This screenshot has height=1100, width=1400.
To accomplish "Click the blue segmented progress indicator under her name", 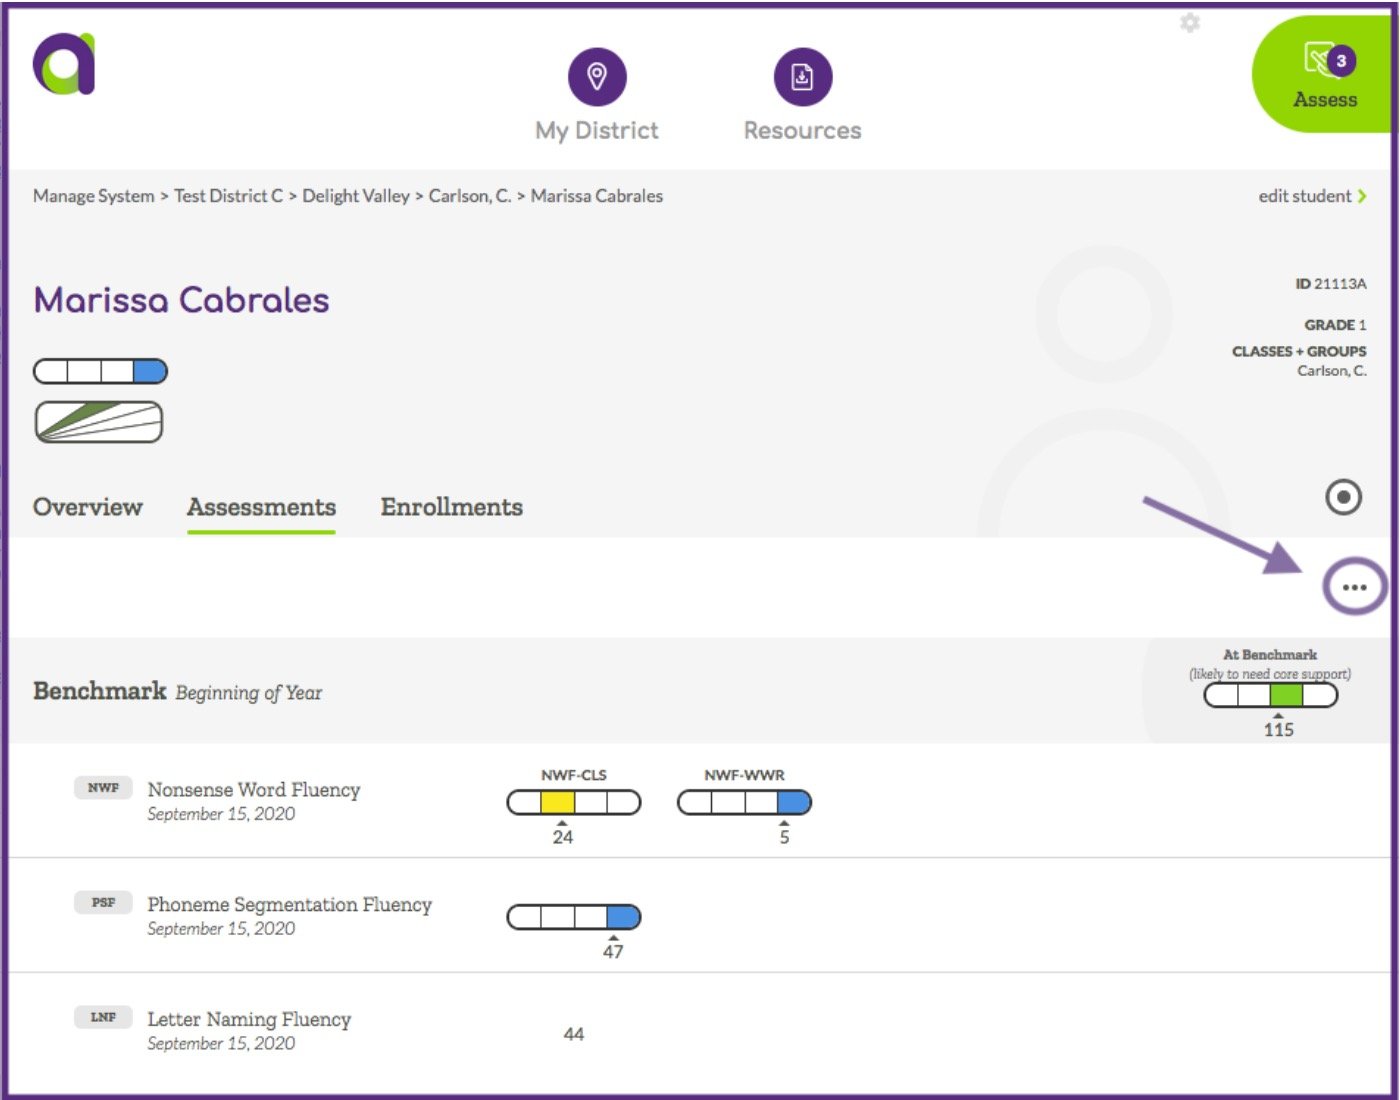I will point(99,371).
